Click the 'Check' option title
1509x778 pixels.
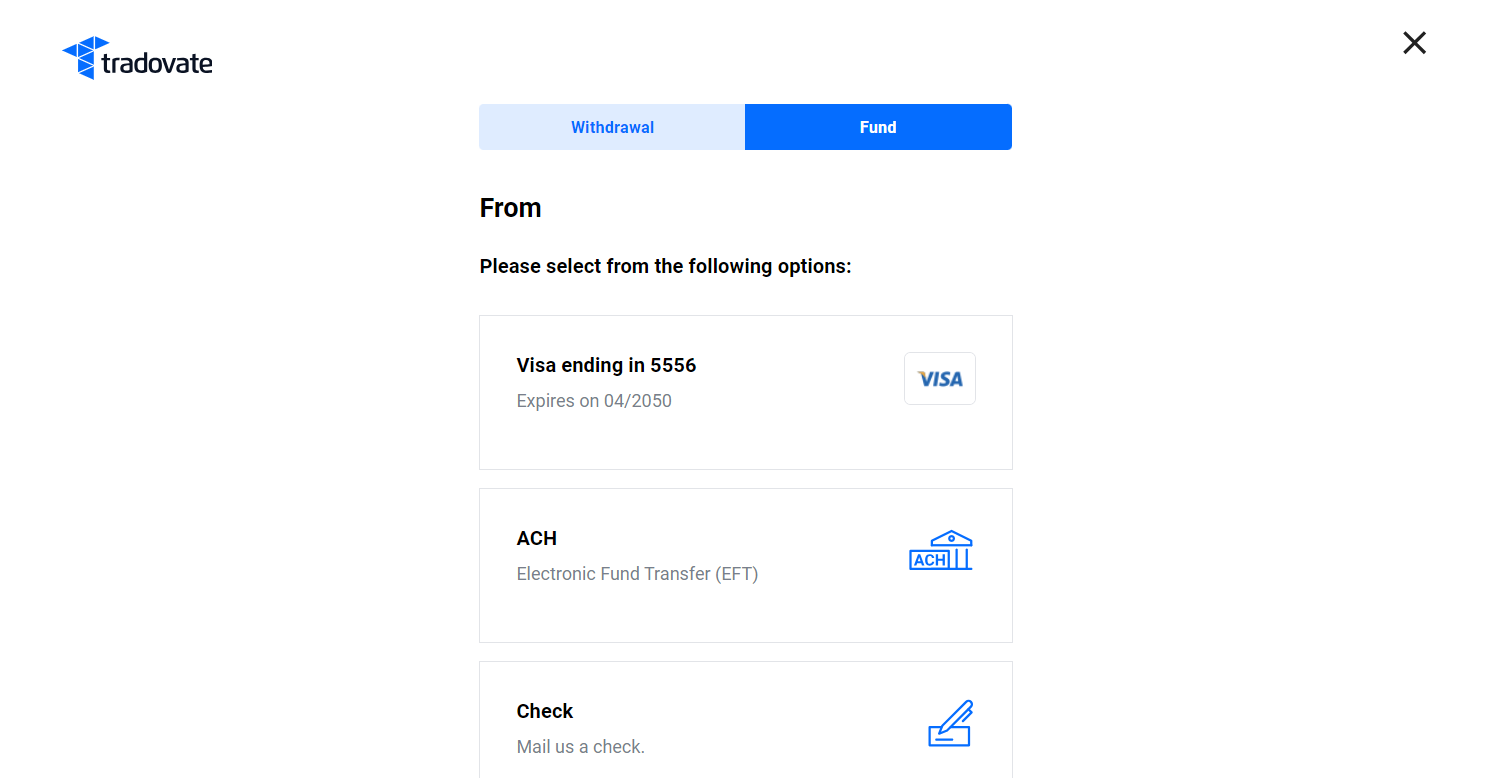click(545, 711)
